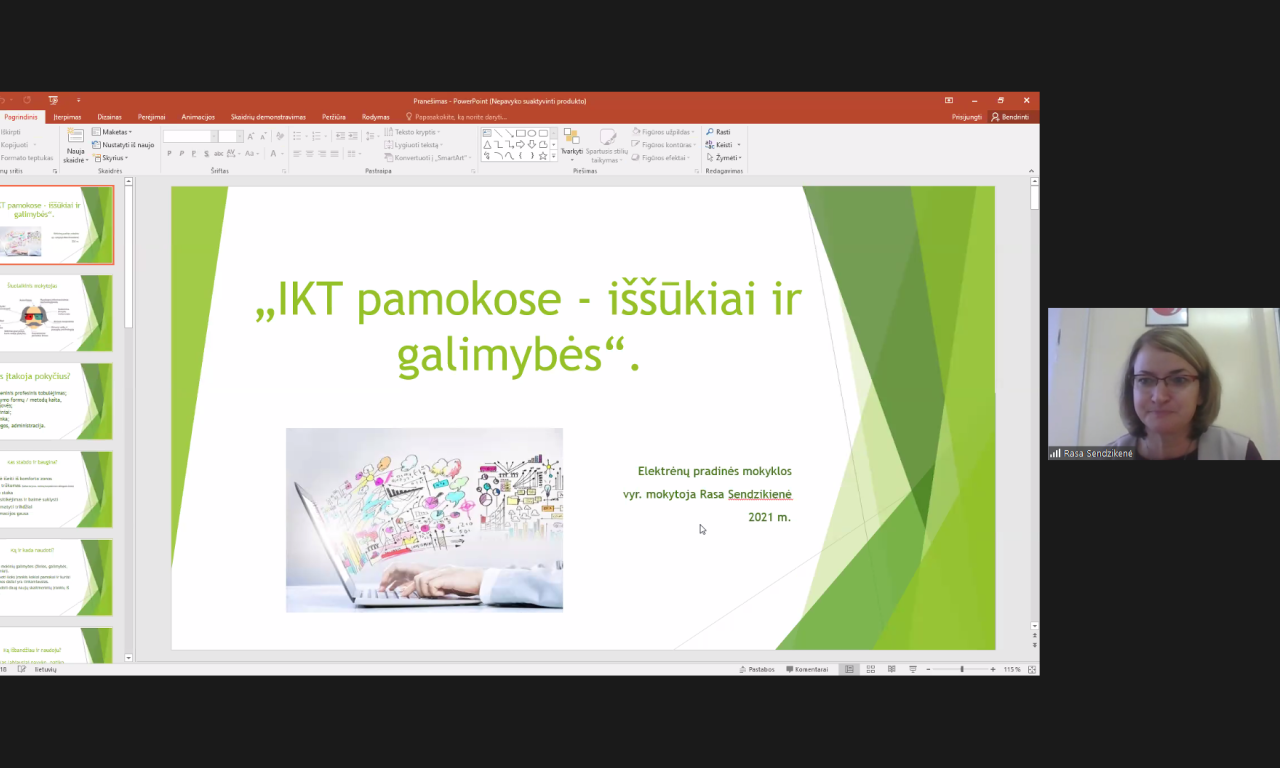Expand the Figūros užpildas fill dropdown
This screenshot has height=768, width=1280.
point(663,132)
